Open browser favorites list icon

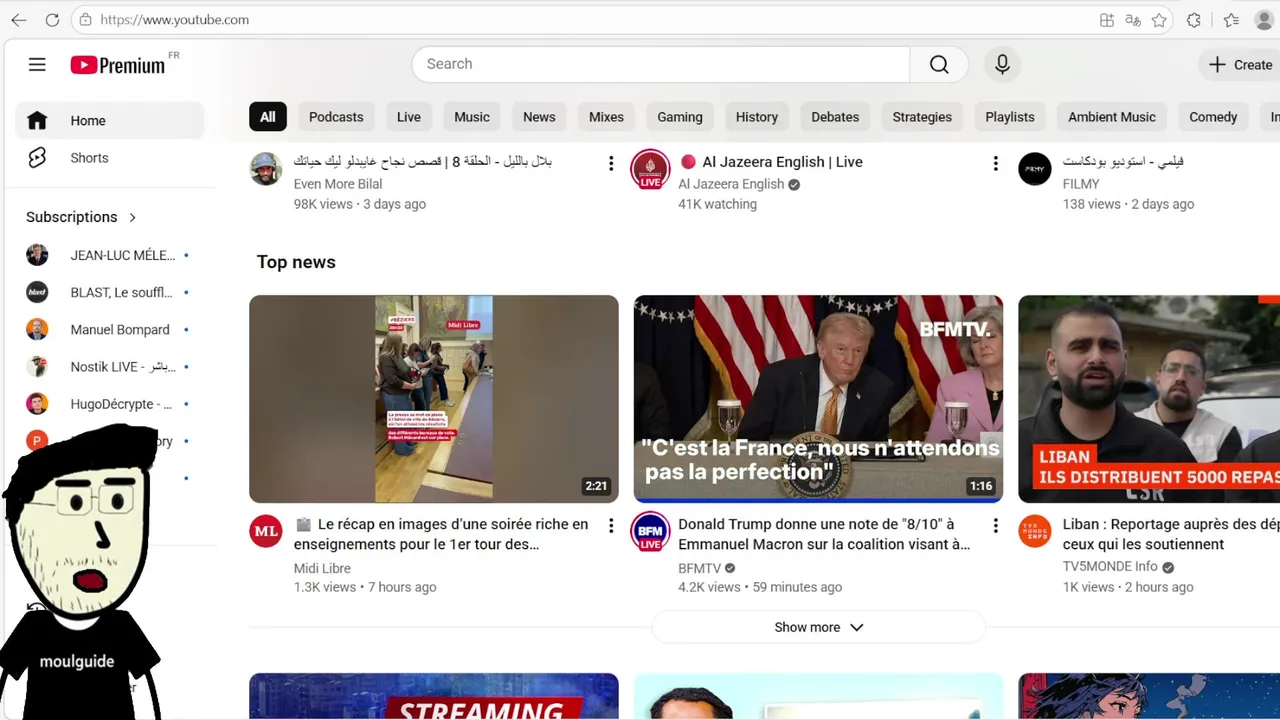click(x=1231, y=20)
